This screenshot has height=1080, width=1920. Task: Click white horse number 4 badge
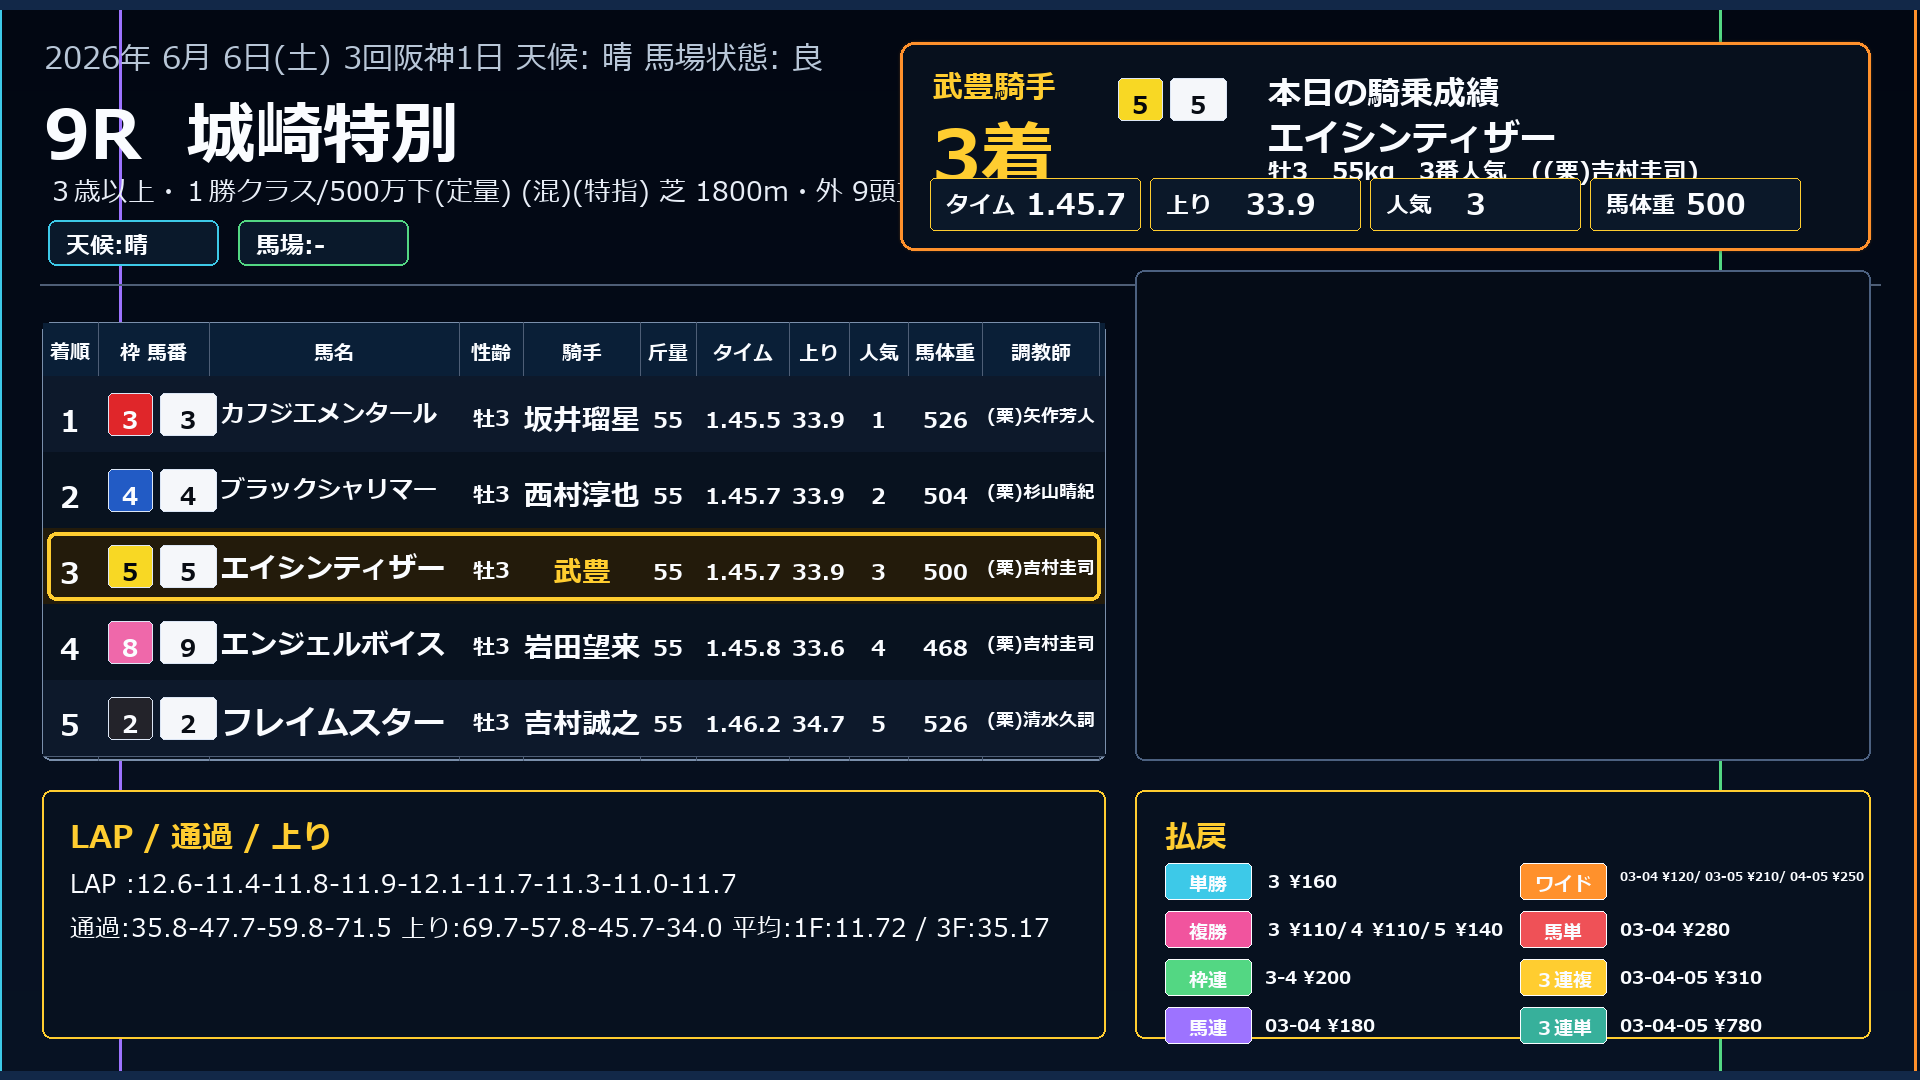click(x=188, y=491)
